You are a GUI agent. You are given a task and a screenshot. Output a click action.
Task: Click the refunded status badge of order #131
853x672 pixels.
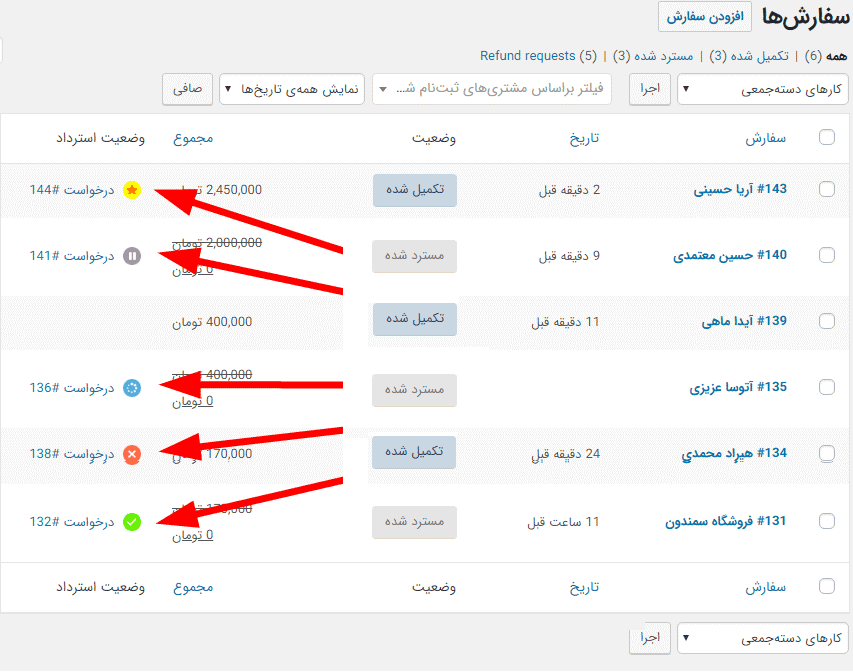[x=415, y=522]
